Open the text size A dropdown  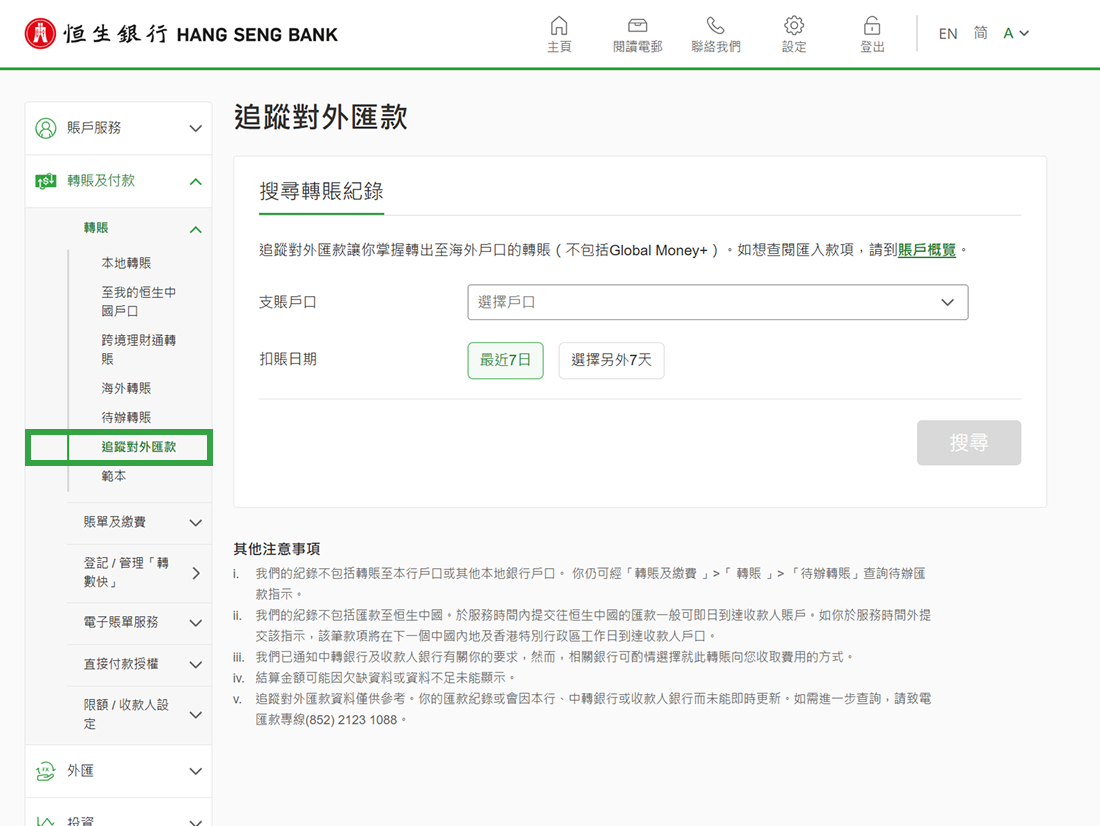point(1015,34)
